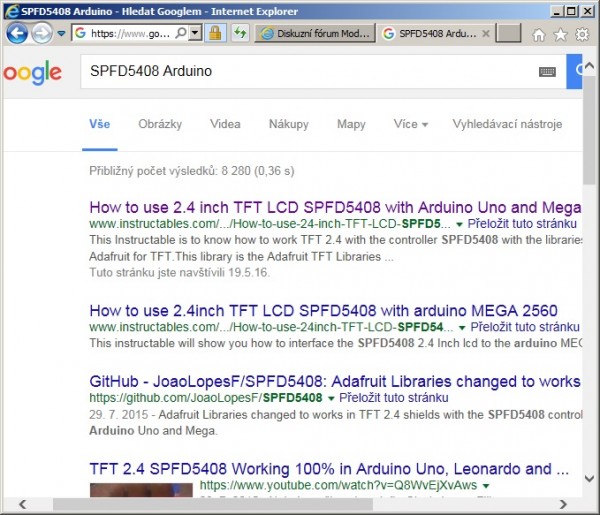Expand arrow next to second instructables URL

tap(462, 328)
